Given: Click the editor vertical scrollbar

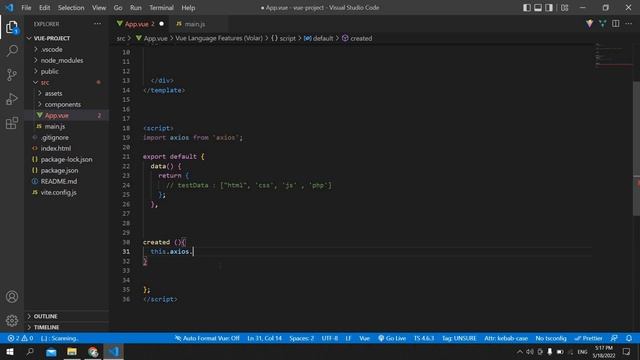Looking at the screenshot, I should tap(636, 148).
